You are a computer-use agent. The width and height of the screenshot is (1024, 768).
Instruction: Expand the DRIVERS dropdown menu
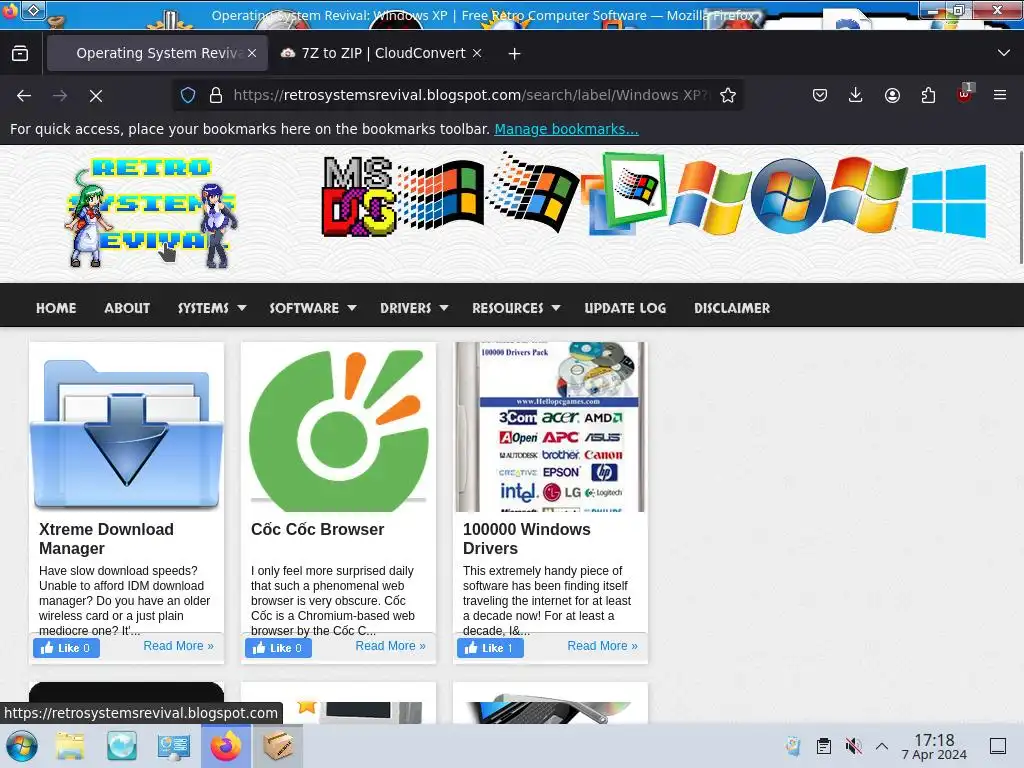pyautogui.click(x=414, y=308)
